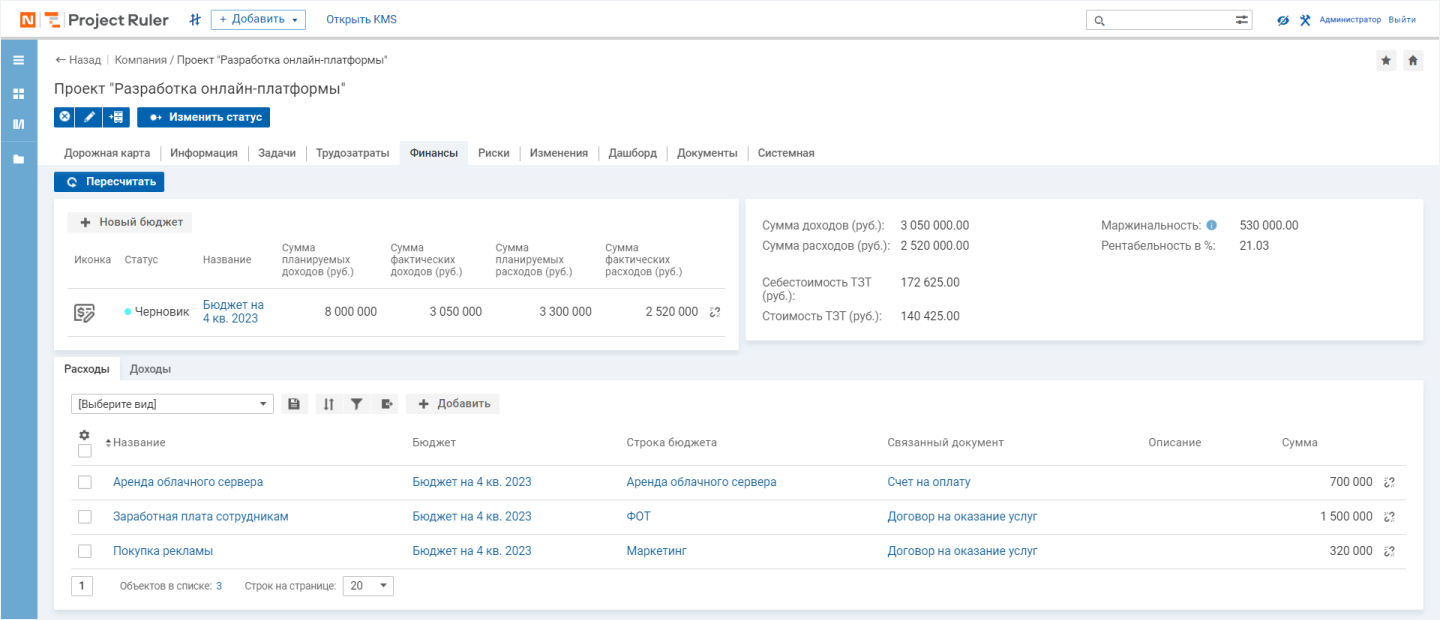Switch to the Информация tab
This screenshot has height=620, width=1440.
(204, 153)
